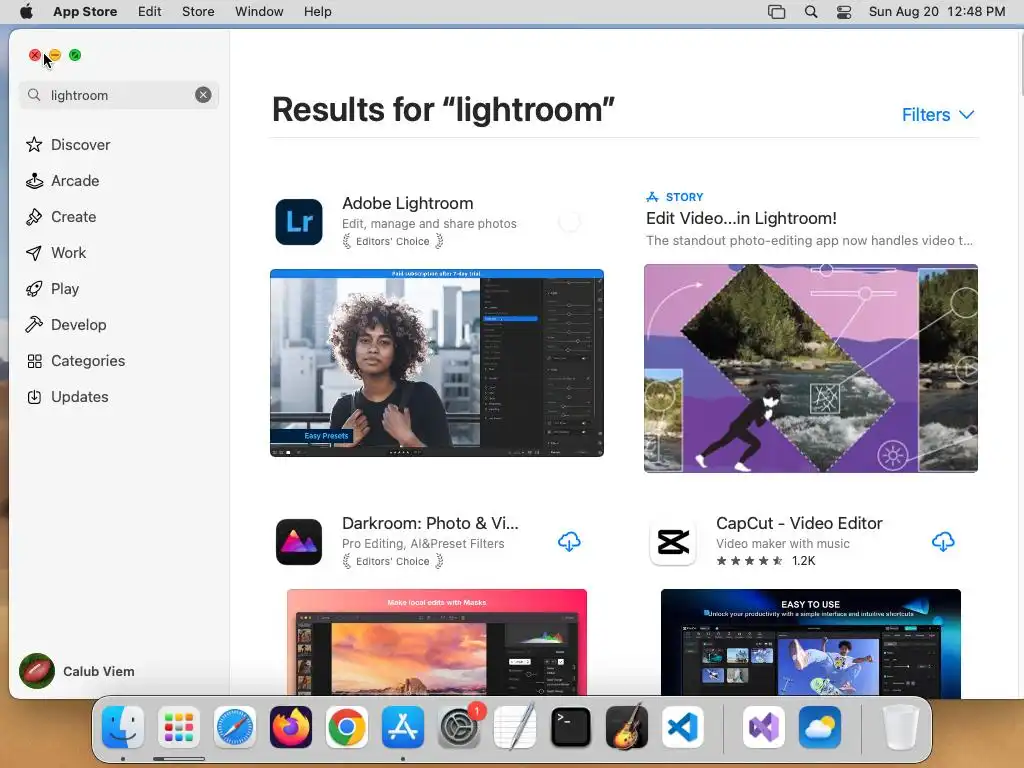Open the Window menu
The image size is (1024, 768).
pos(259,11)
